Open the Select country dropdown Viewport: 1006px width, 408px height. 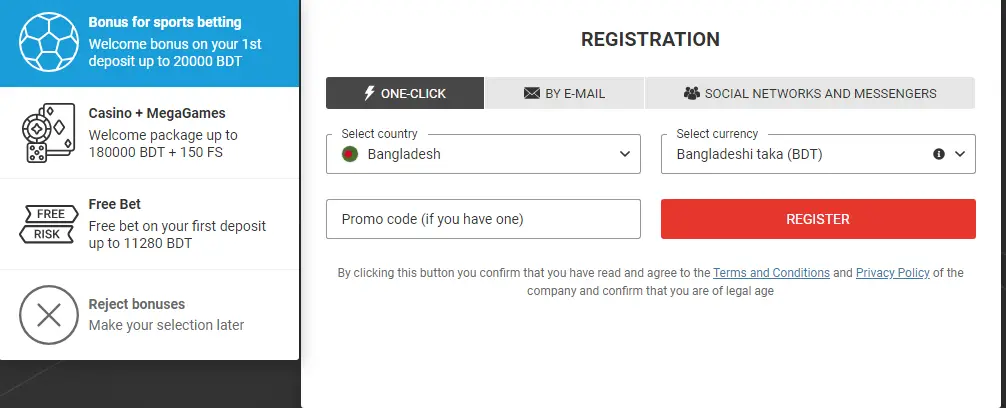(483, 154)
